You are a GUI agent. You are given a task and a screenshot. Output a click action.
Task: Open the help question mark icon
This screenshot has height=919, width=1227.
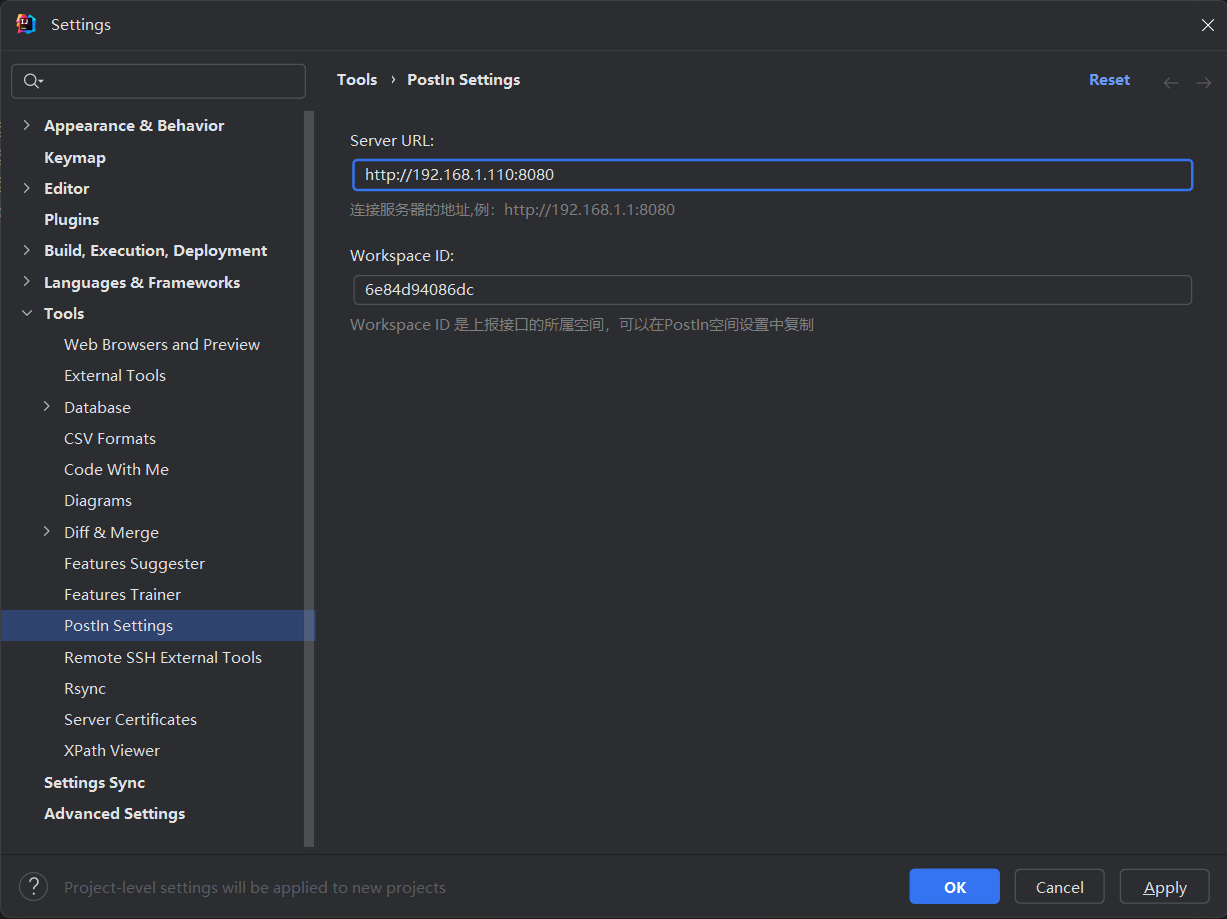[34, 886]
